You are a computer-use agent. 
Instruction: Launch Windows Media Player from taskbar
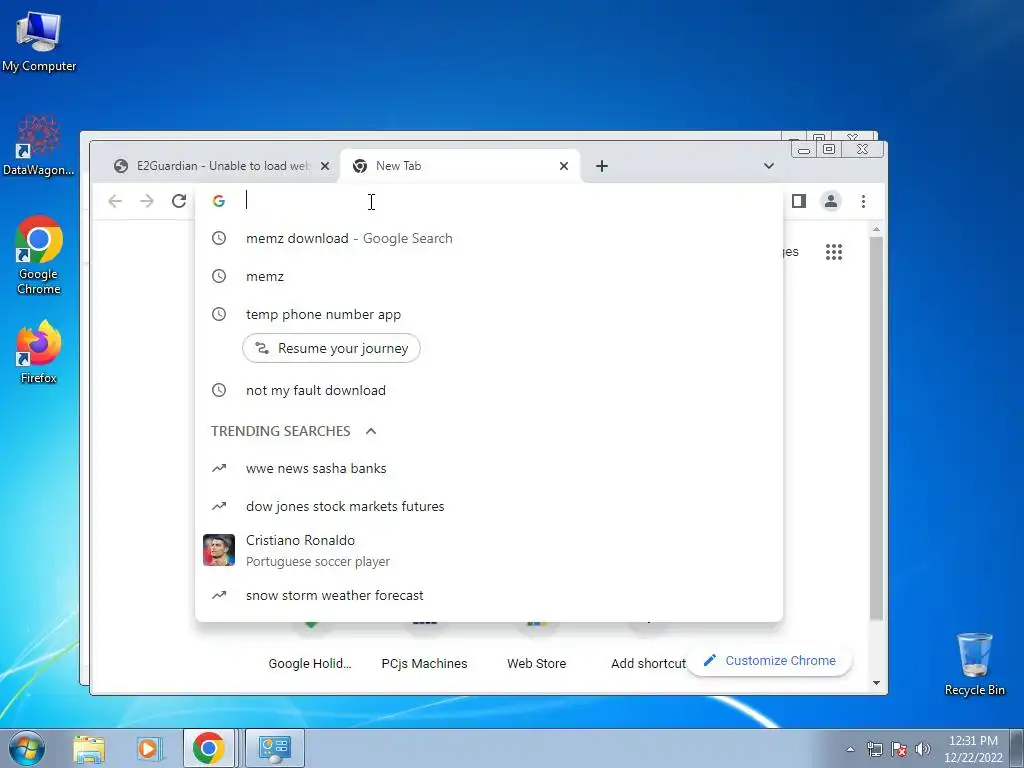pos(149,748)
